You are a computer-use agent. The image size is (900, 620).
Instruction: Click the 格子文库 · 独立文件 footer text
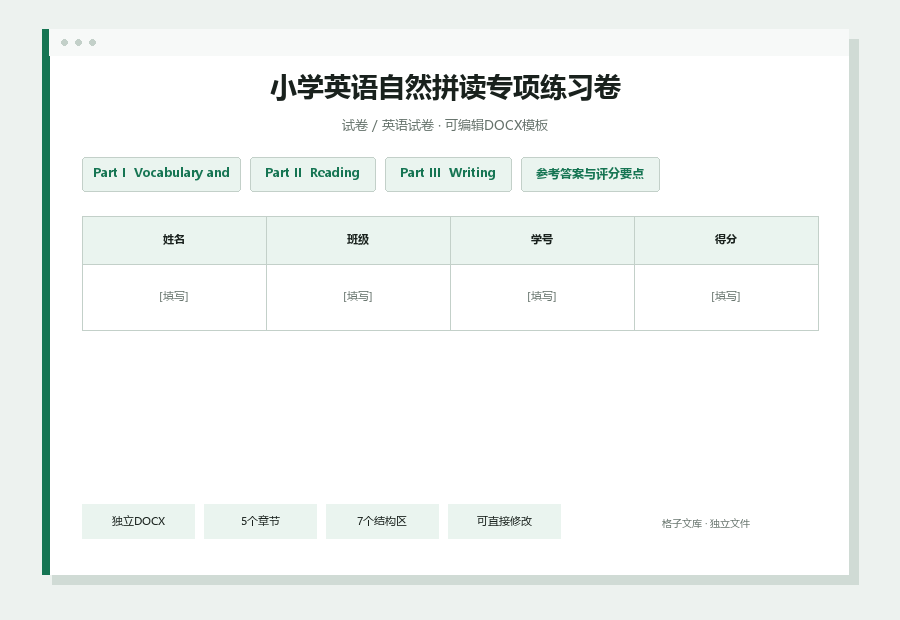click(x=705, y=524)
